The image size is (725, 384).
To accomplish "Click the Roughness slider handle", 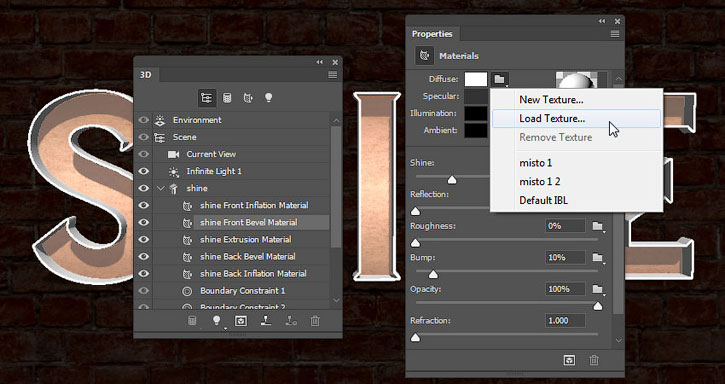I will coord(416,243).
